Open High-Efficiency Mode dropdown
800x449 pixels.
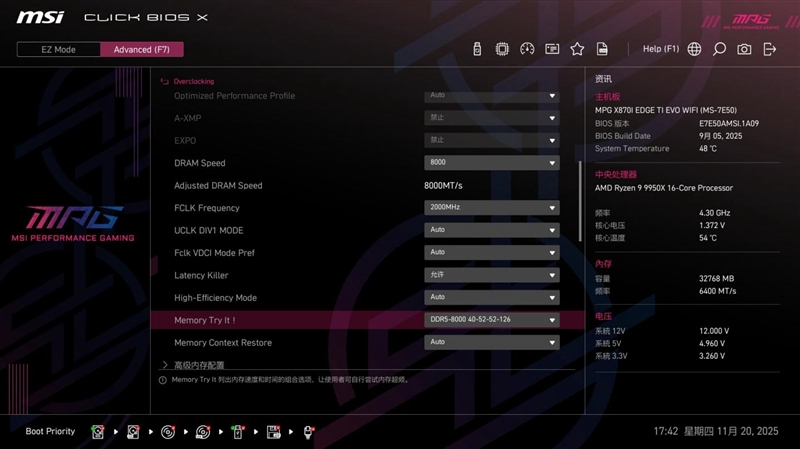(x=492, y=297)
